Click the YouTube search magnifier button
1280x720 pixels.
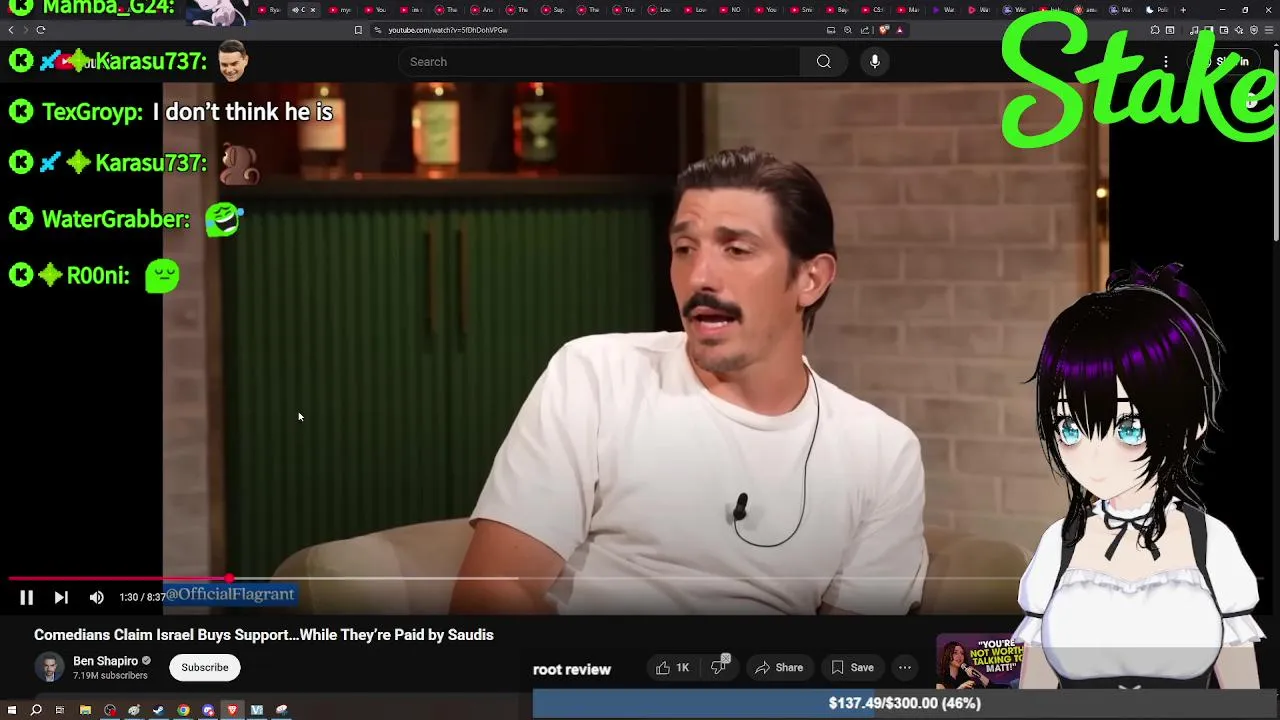click(x=823, y=62)
